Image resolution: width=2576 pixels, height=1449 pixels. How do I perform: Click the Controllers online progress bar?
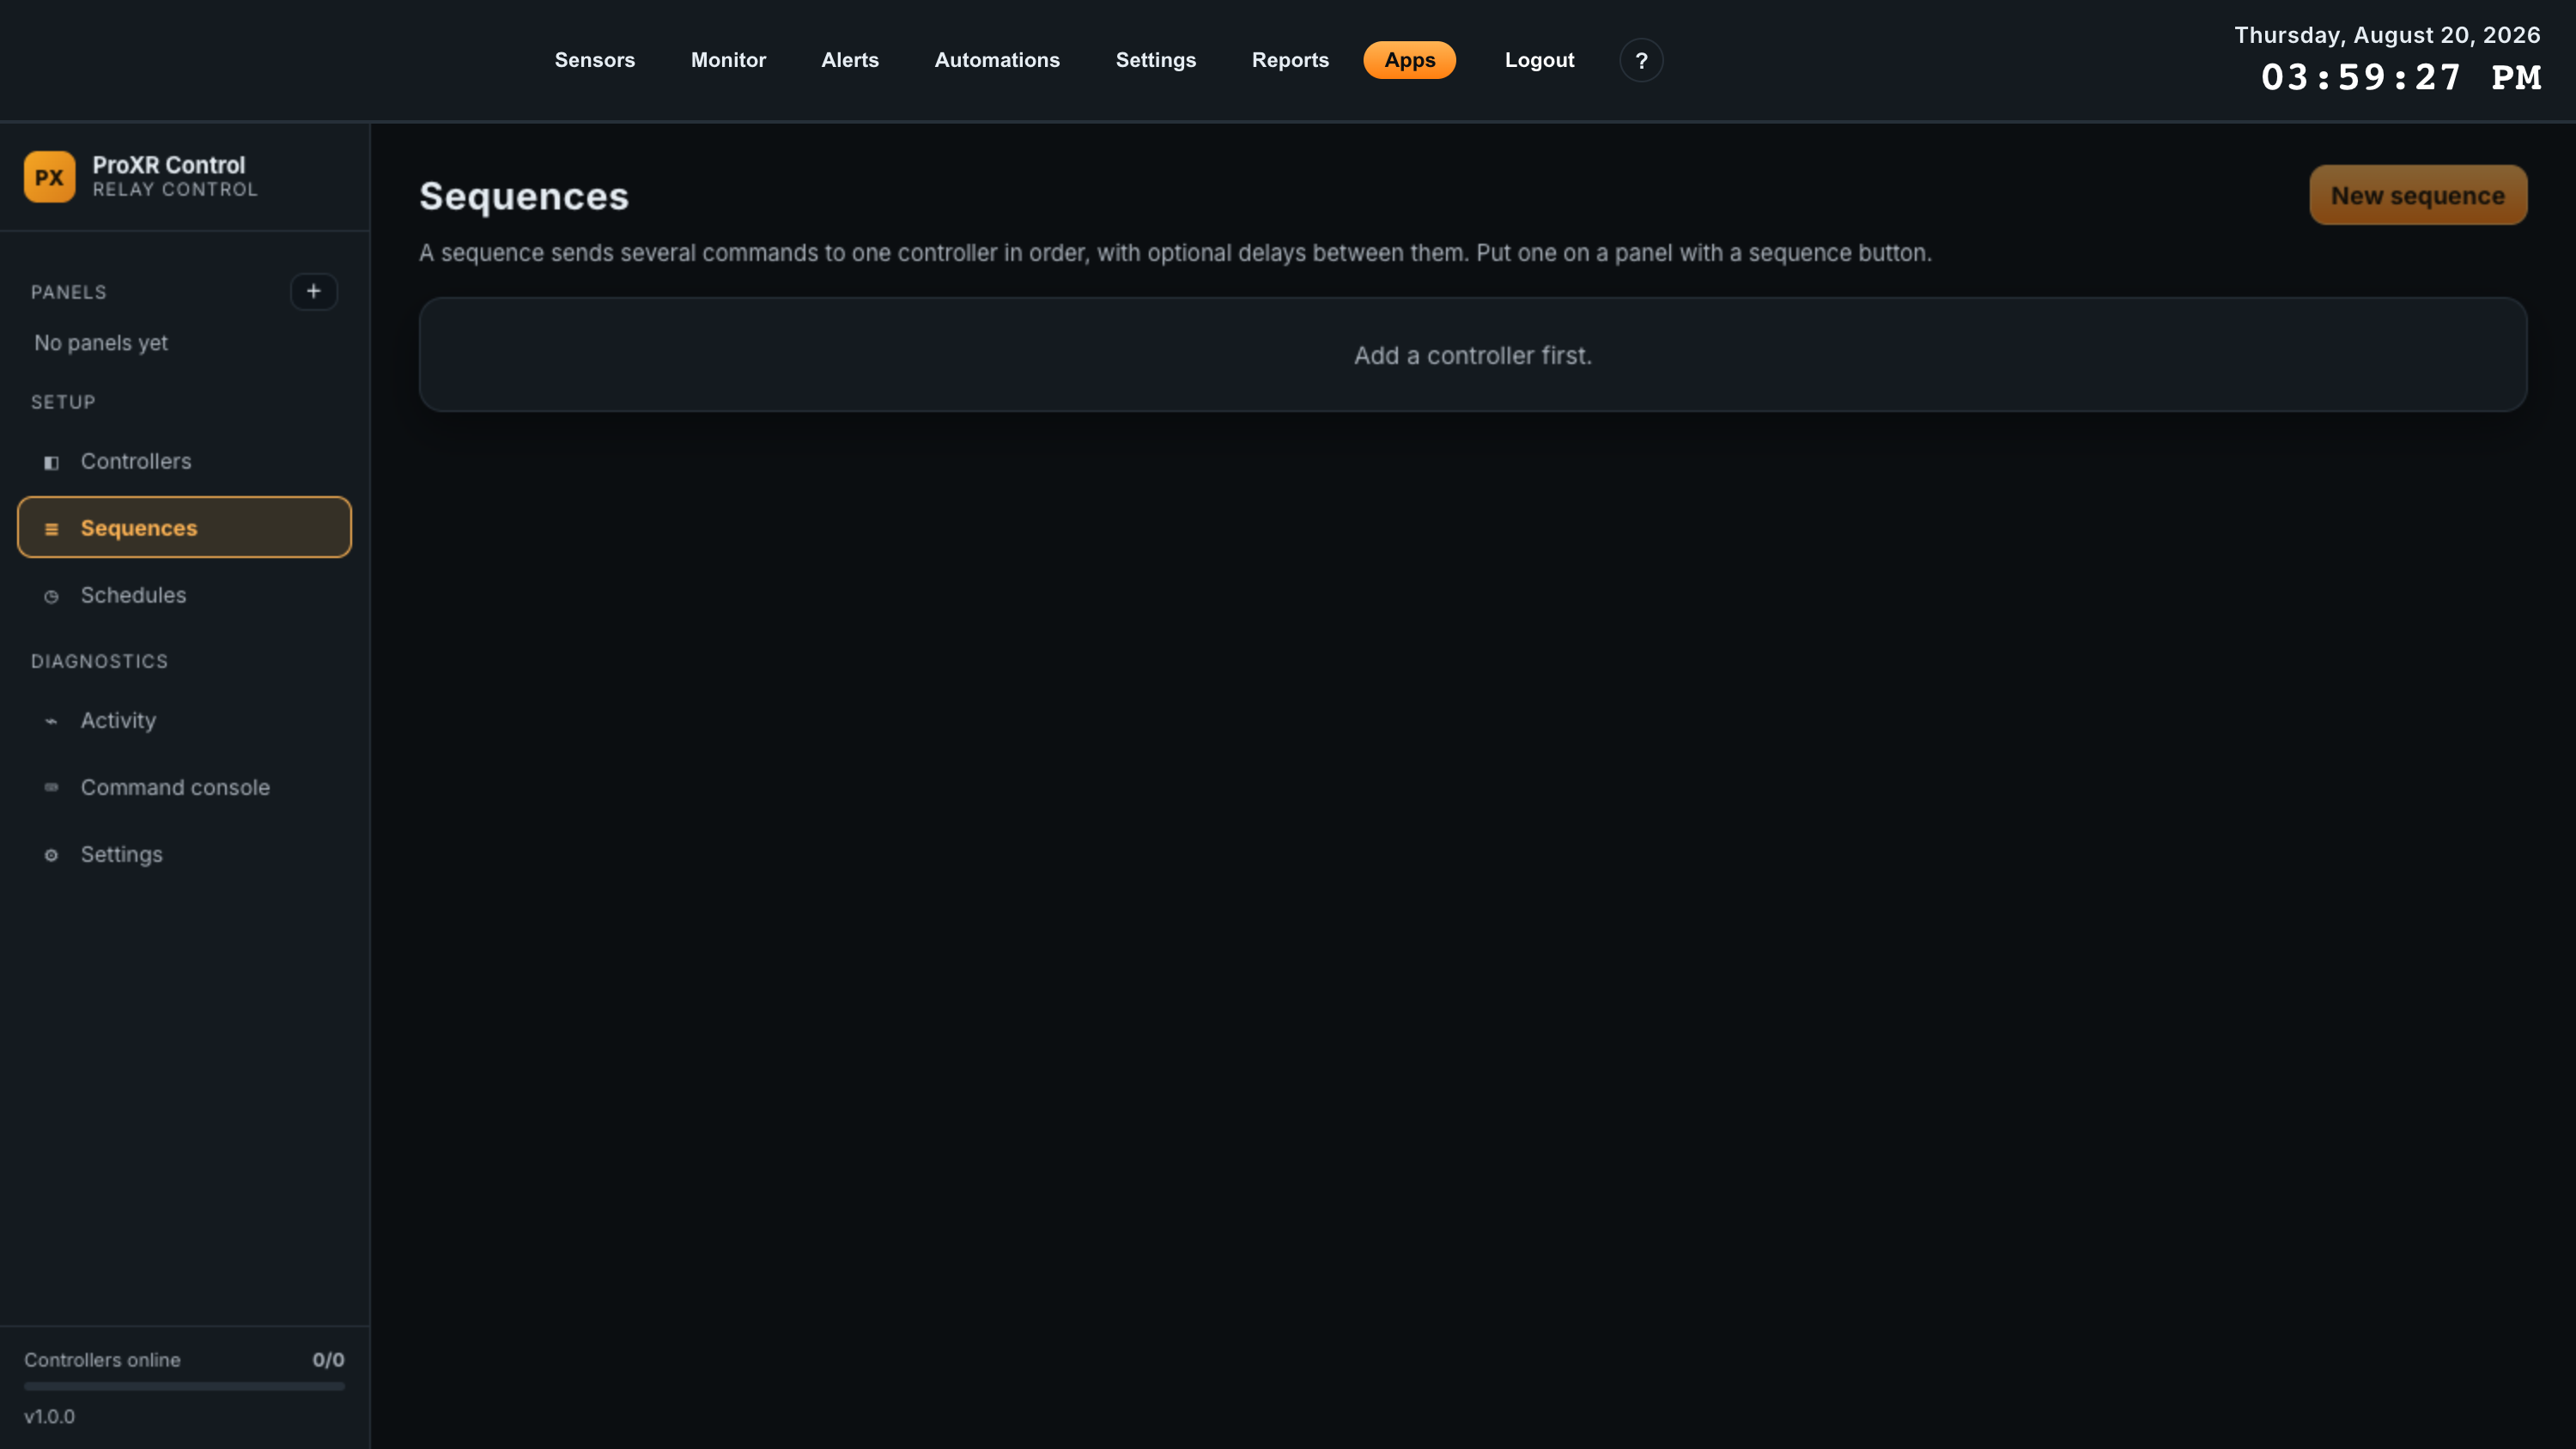point(184,1386)
